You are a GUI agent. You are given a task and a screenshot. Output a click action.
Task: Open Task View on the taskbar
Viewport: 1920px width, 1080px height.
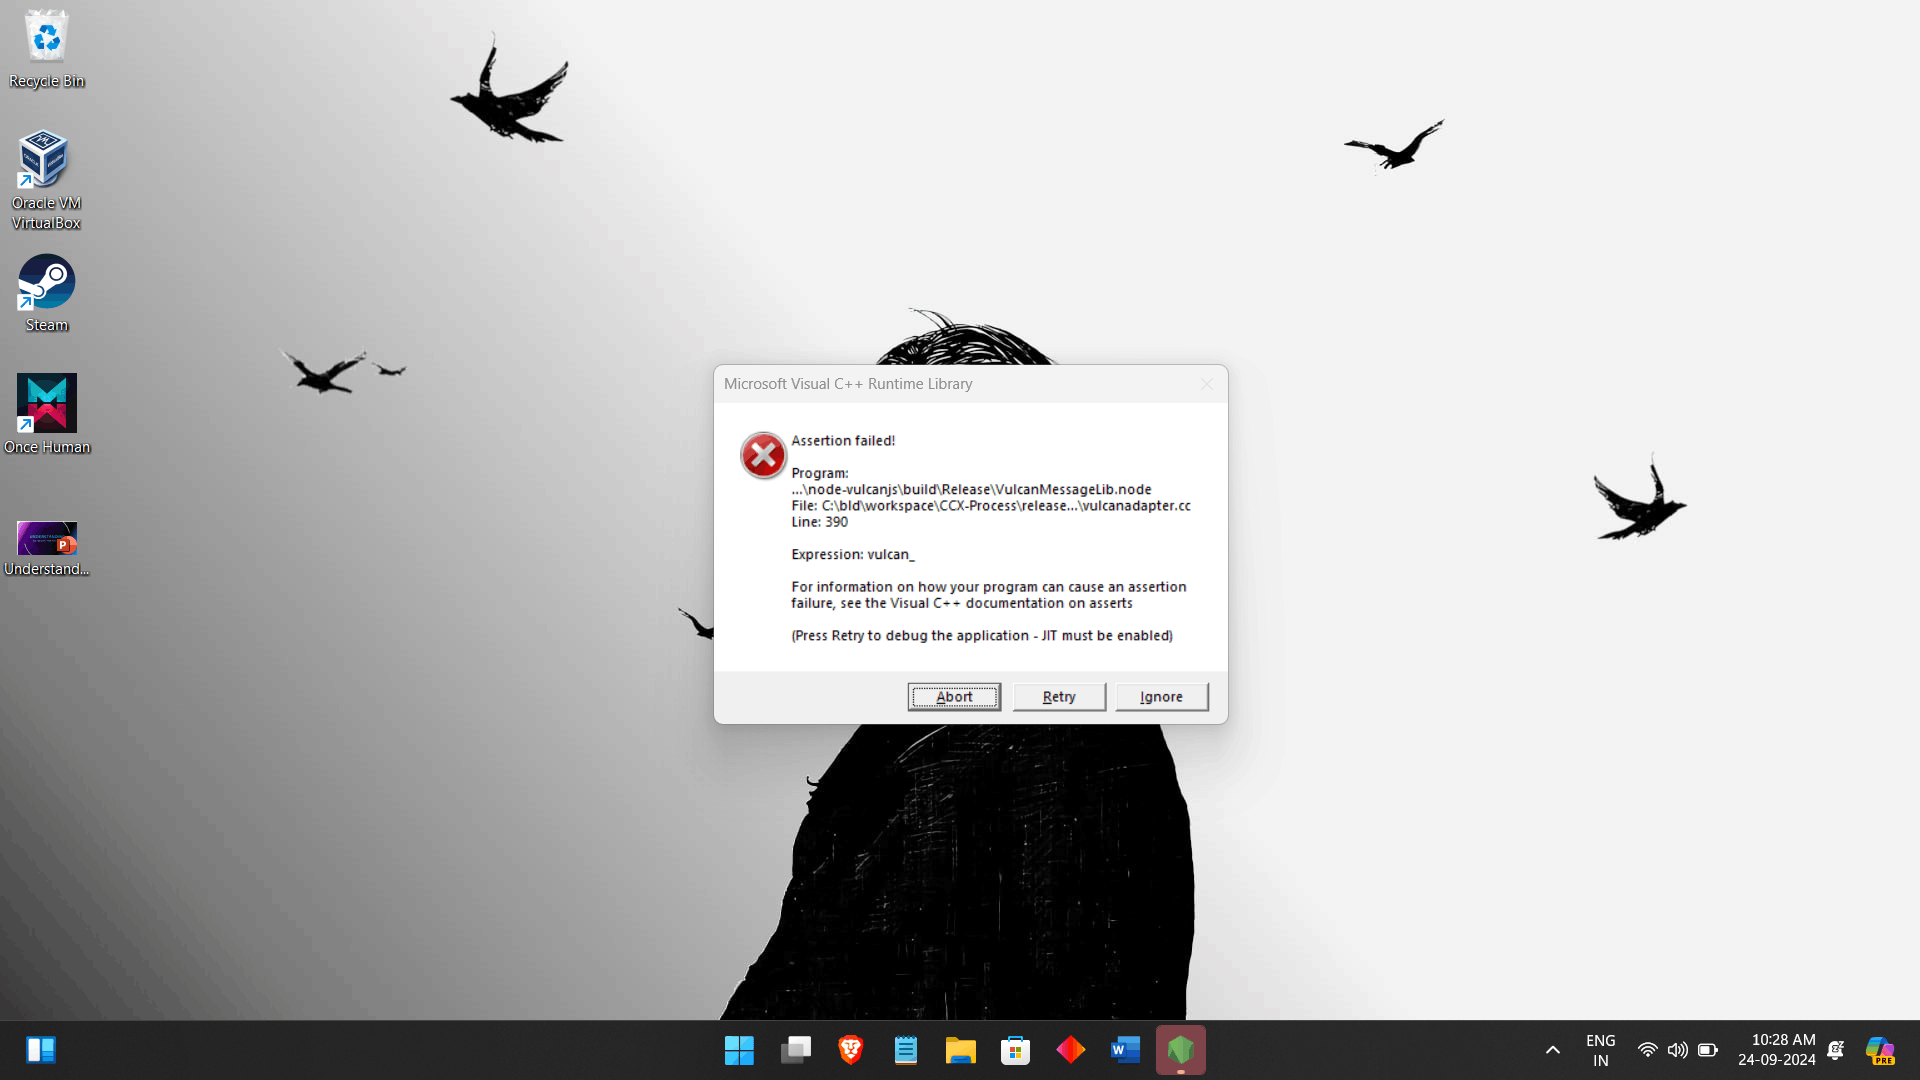tap(795, 1050)
